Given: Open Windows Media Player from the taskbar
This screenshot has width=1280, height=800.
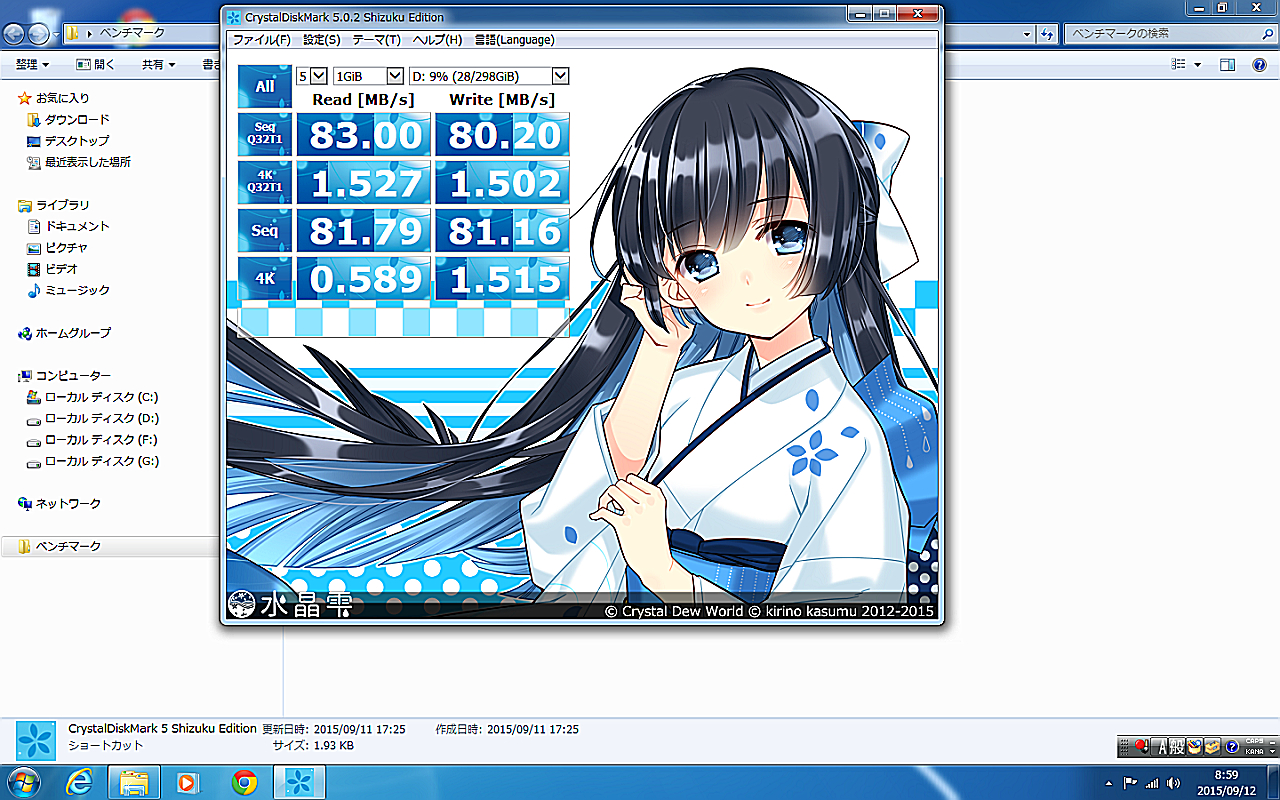Looking at the screenshot, I should pos(188,781).
